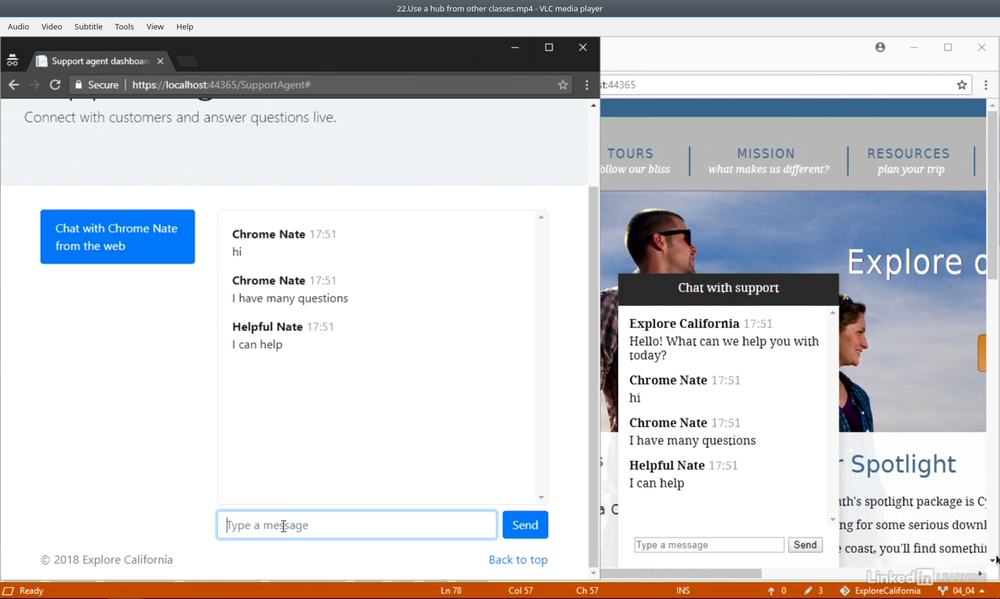Open the VLC Video menu
This screenshot has height=599, width=1000.
pos(52,27)
